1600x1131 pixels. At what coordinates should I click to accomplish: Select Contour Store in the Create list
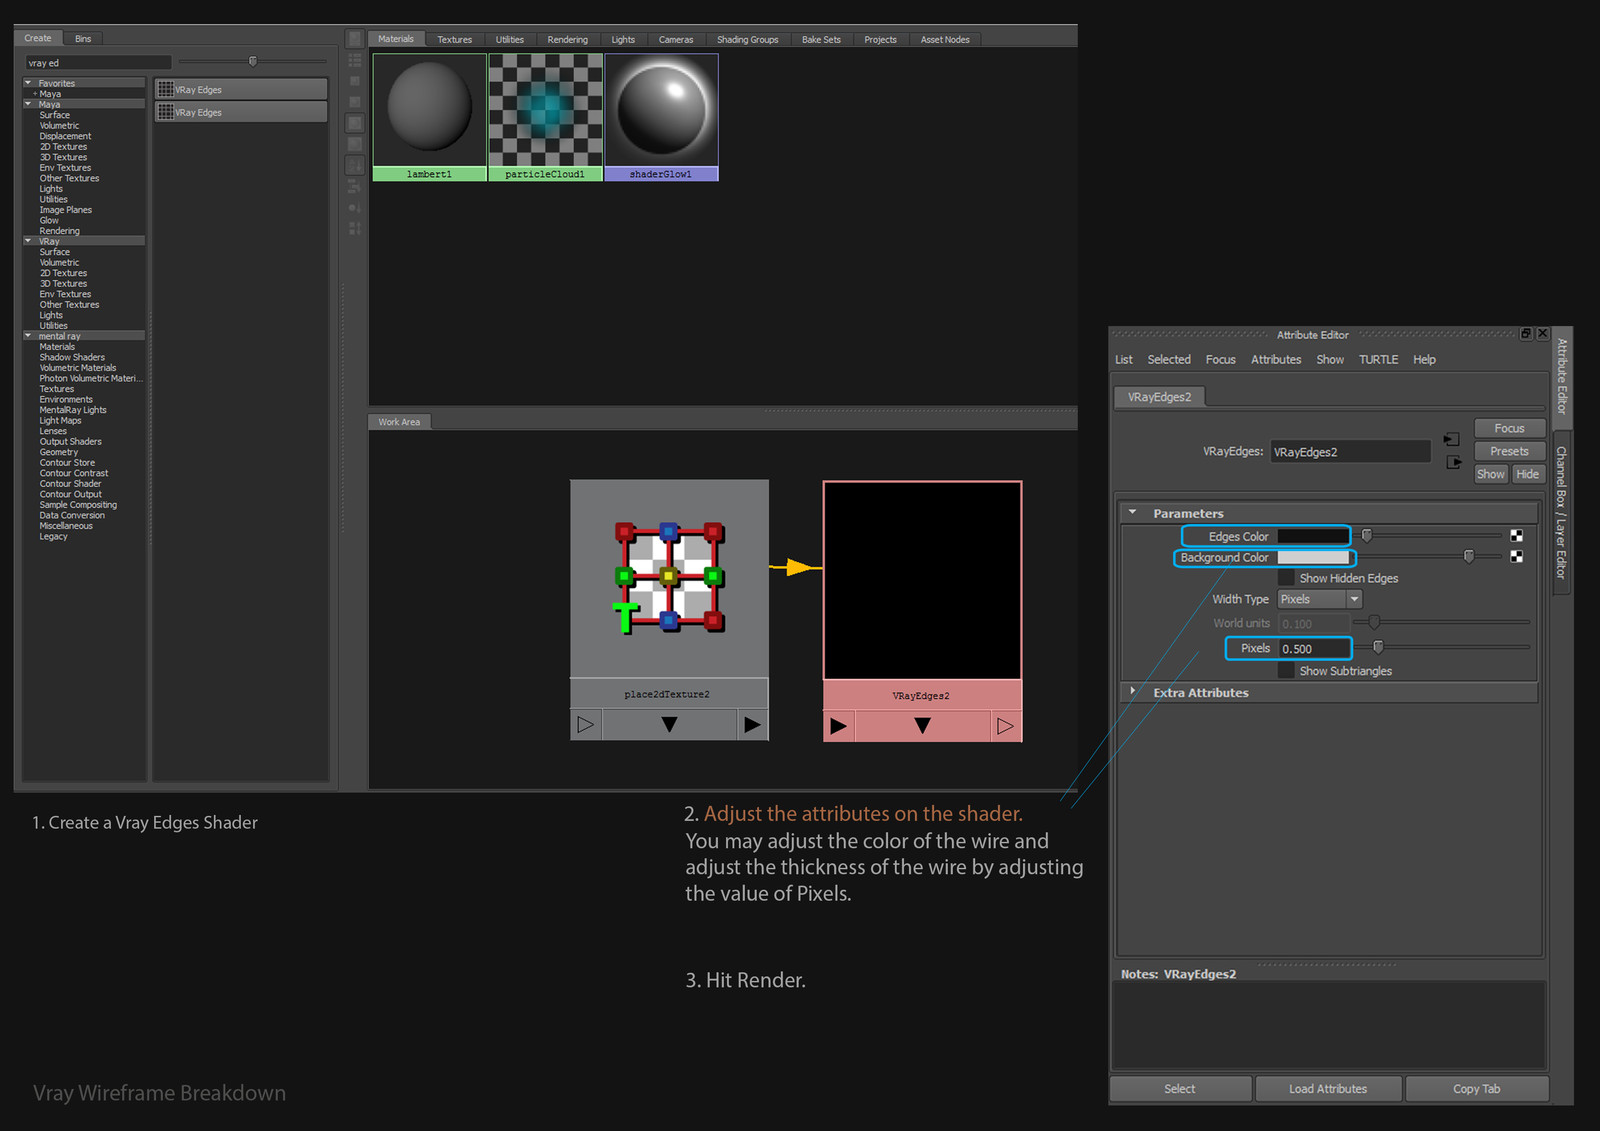tap(67, 463)
